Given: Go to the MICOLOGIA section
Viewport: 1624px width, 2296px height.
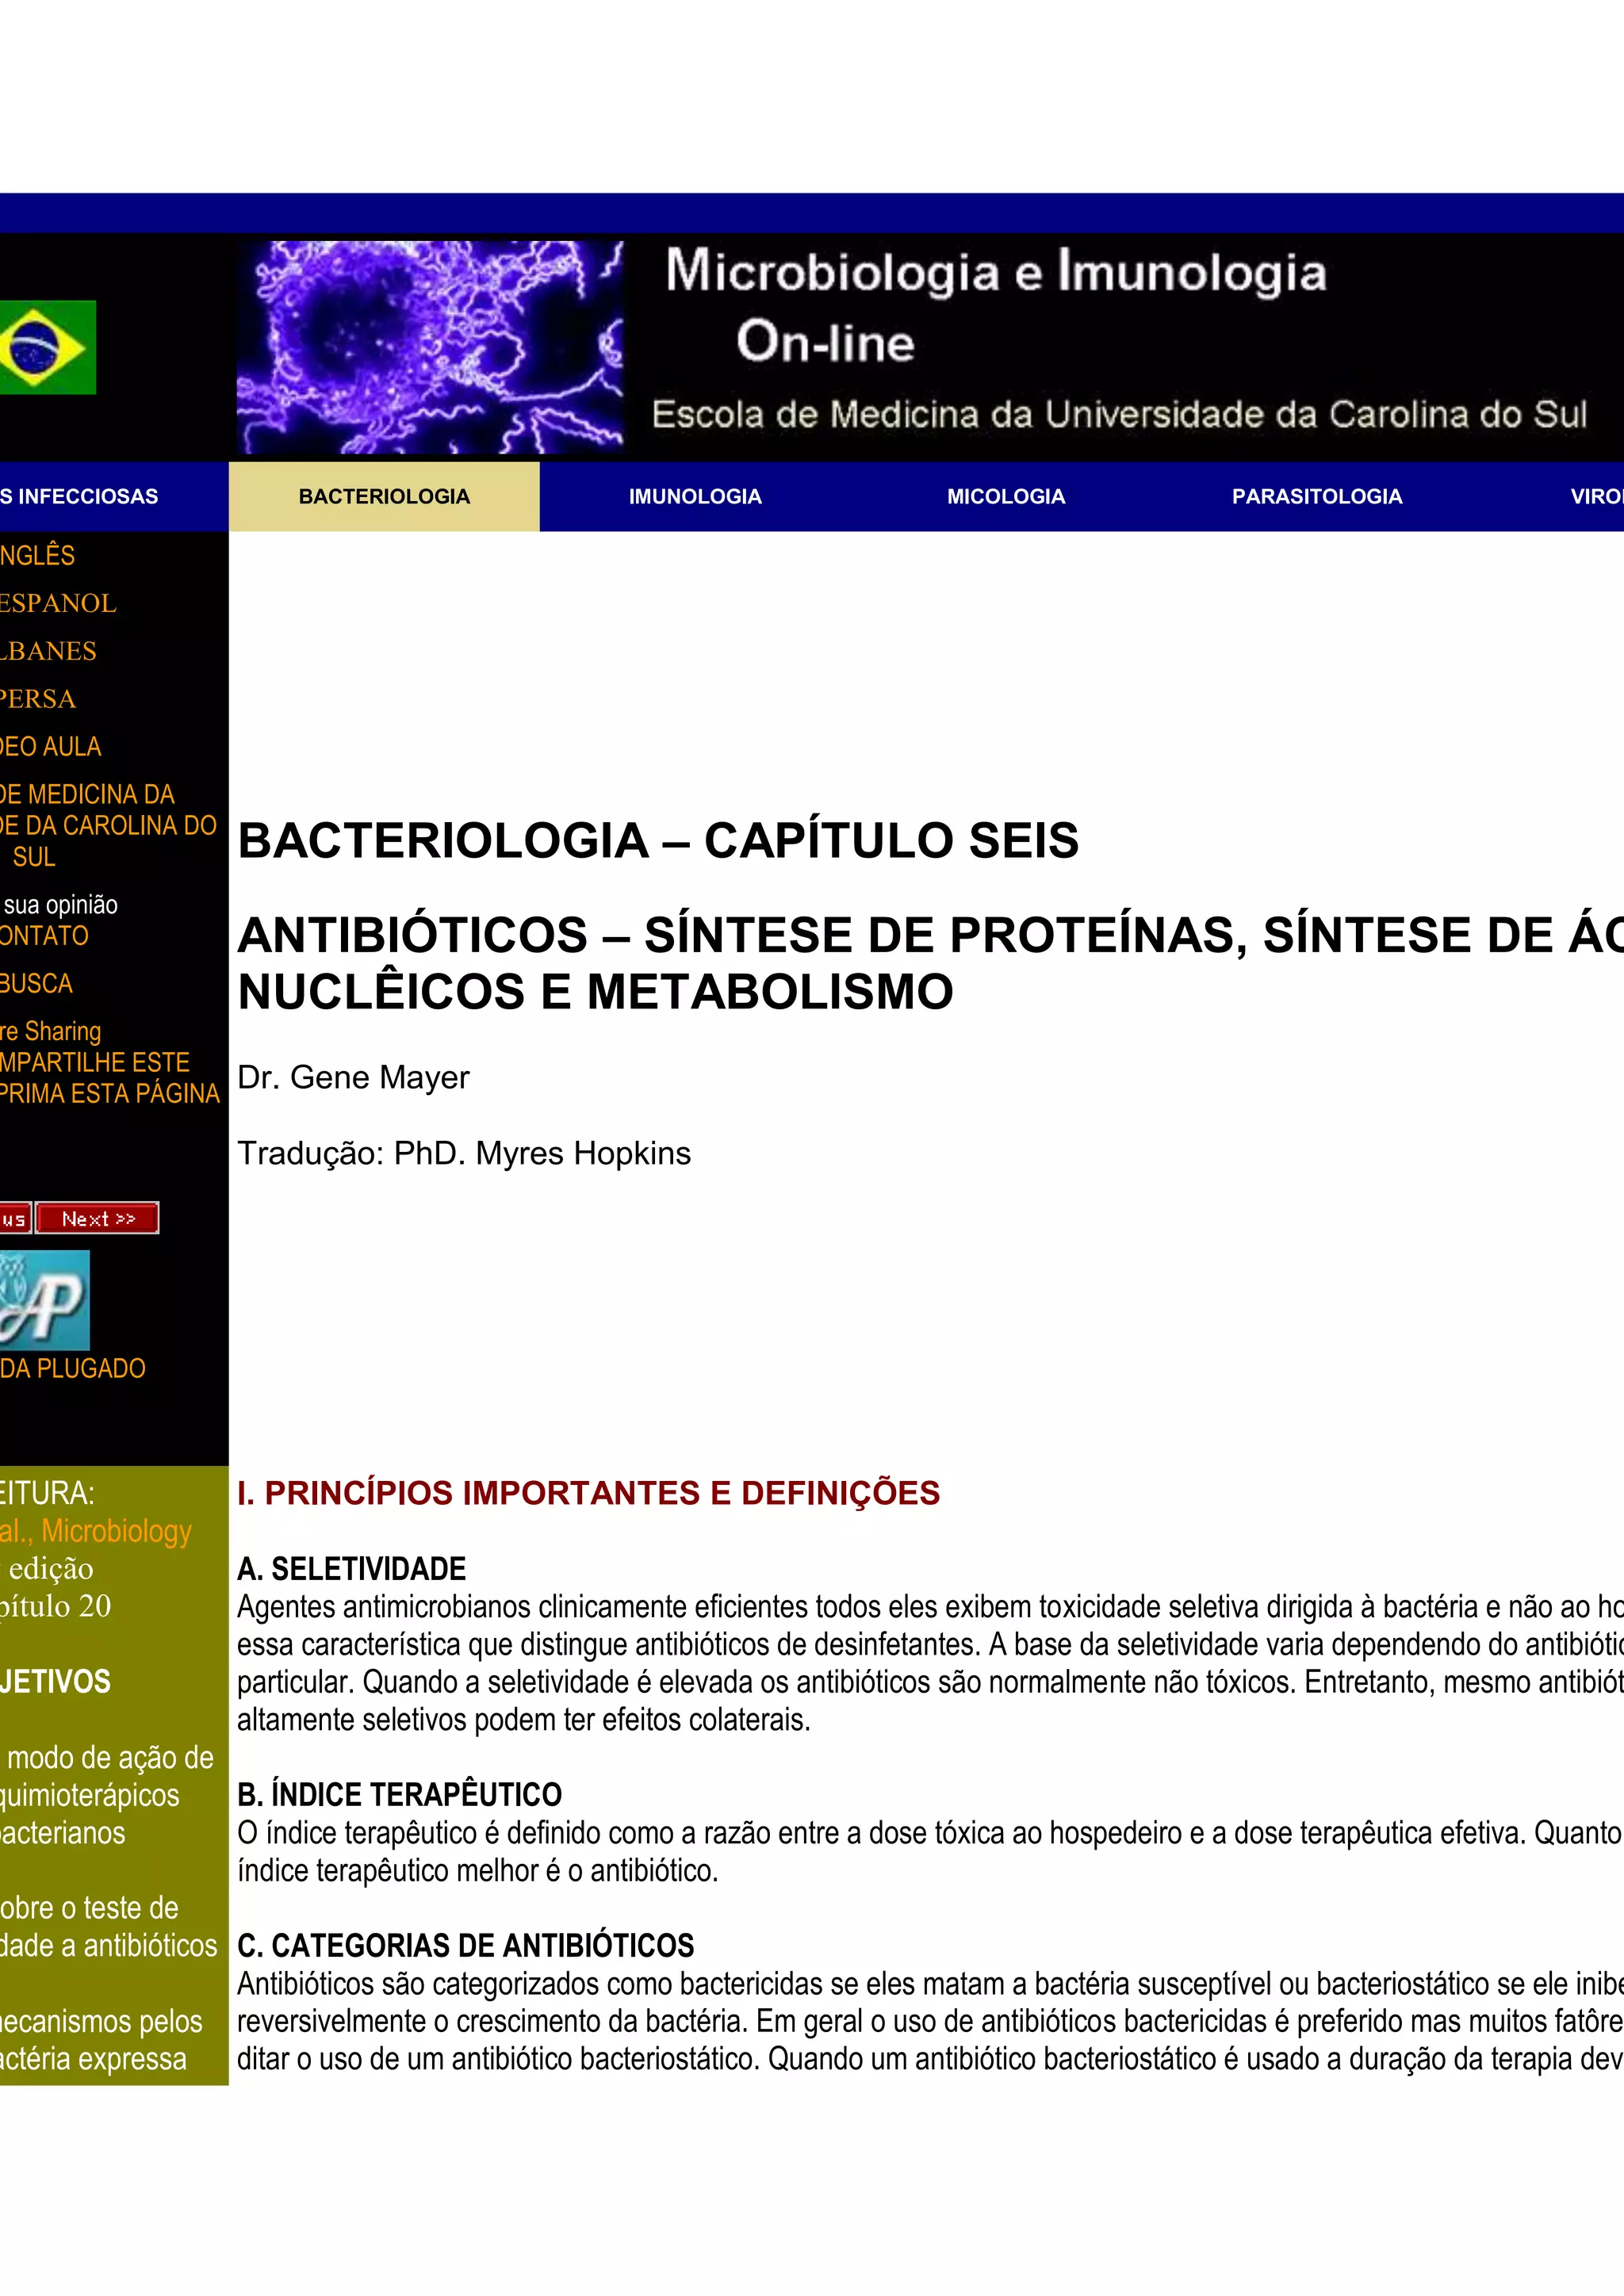Looking at the screenshot, I should tap(1005, 497).
